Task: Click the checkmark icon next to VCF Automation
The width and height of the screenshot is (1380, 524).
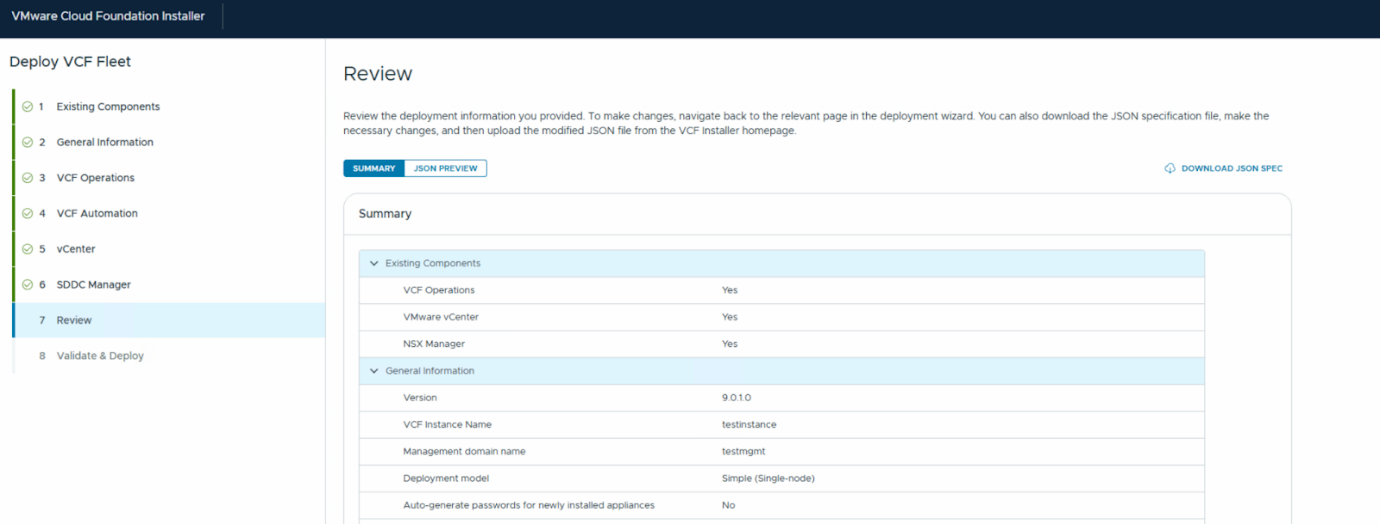Action: (x=28, y=214)
